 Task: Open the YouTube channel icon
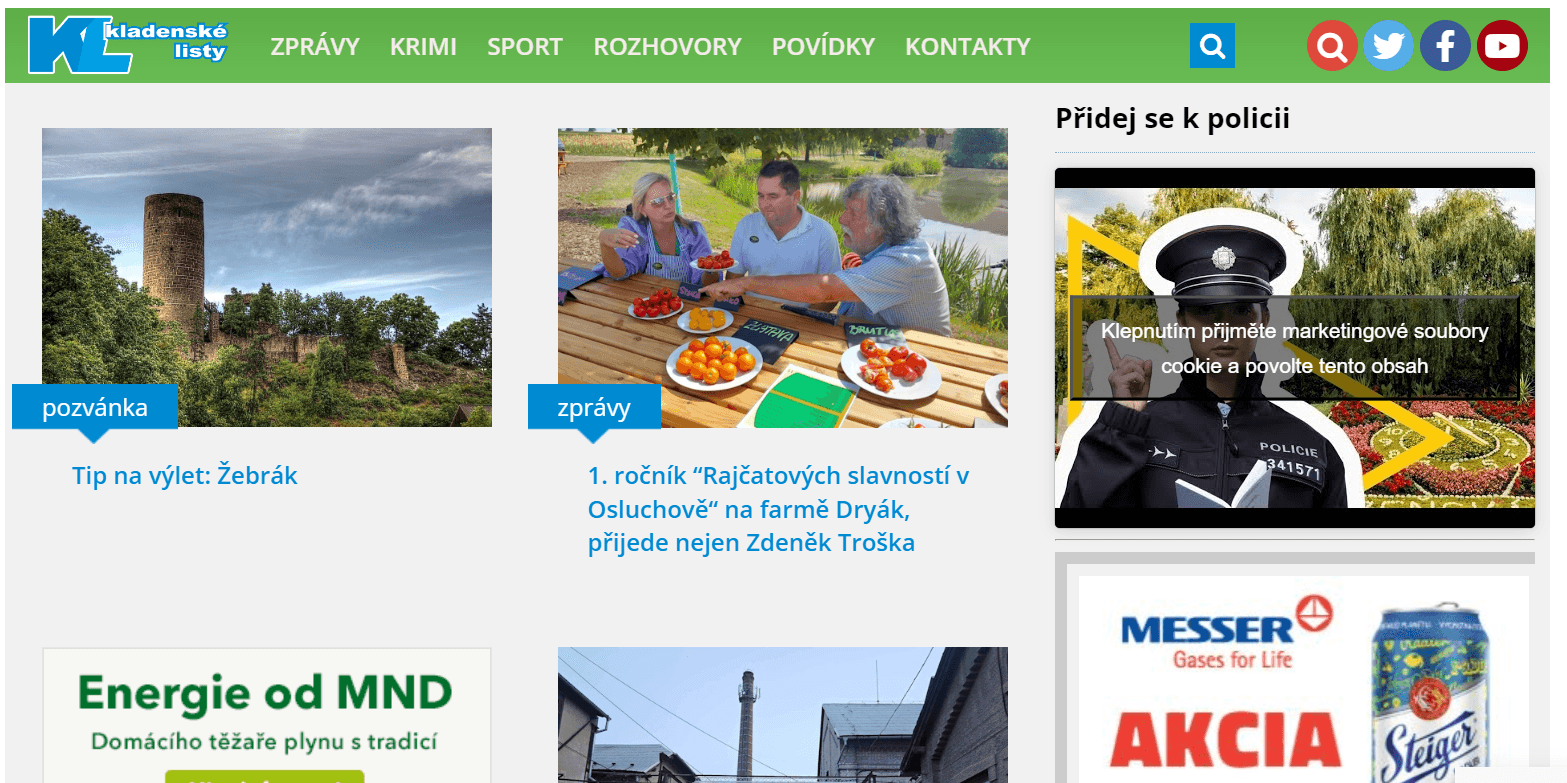(1502, 45)
